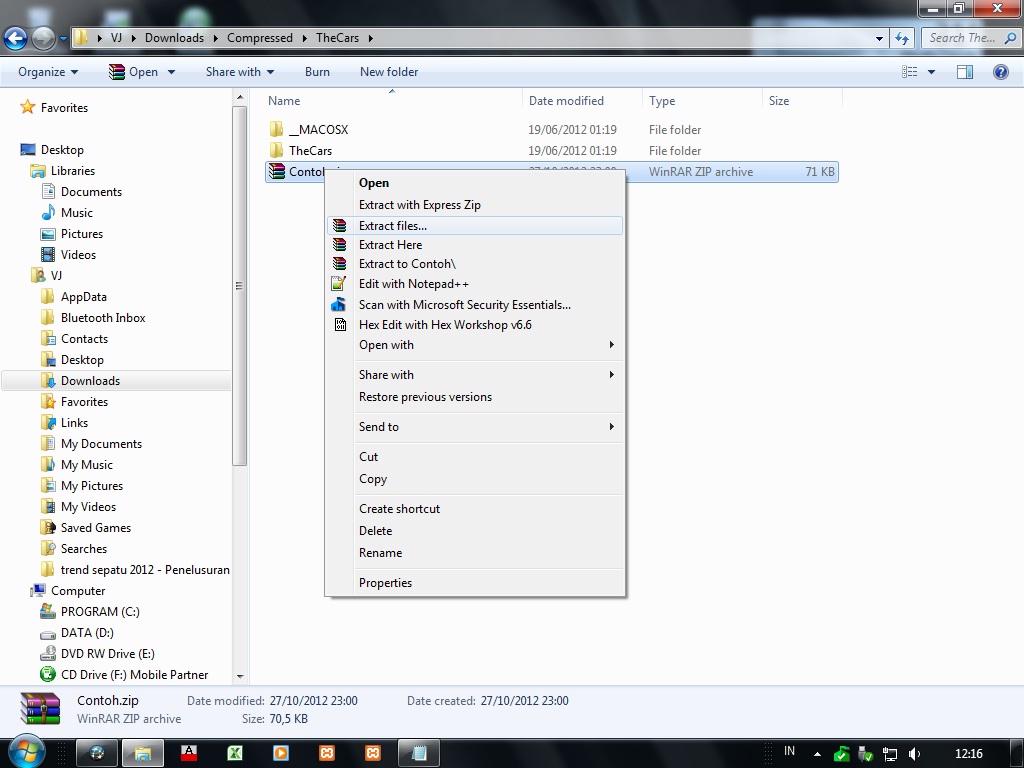The width and height of the screenshot is (1024, 768).
Task: Select "Extract files..." with WinRAR icon
Action: (394, 226)
